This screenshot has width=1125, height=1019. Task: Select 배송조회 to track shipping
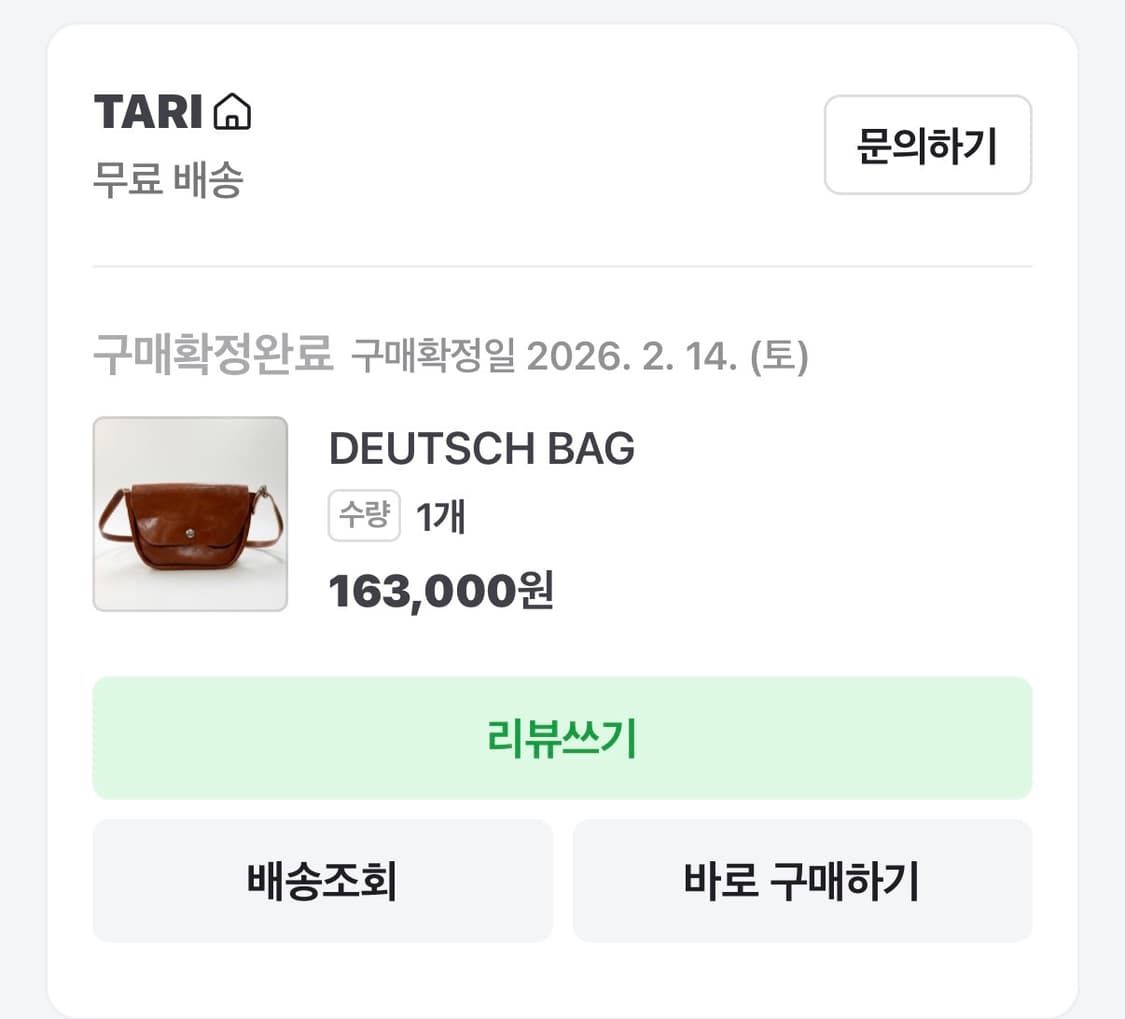click(x=322, y=881)
